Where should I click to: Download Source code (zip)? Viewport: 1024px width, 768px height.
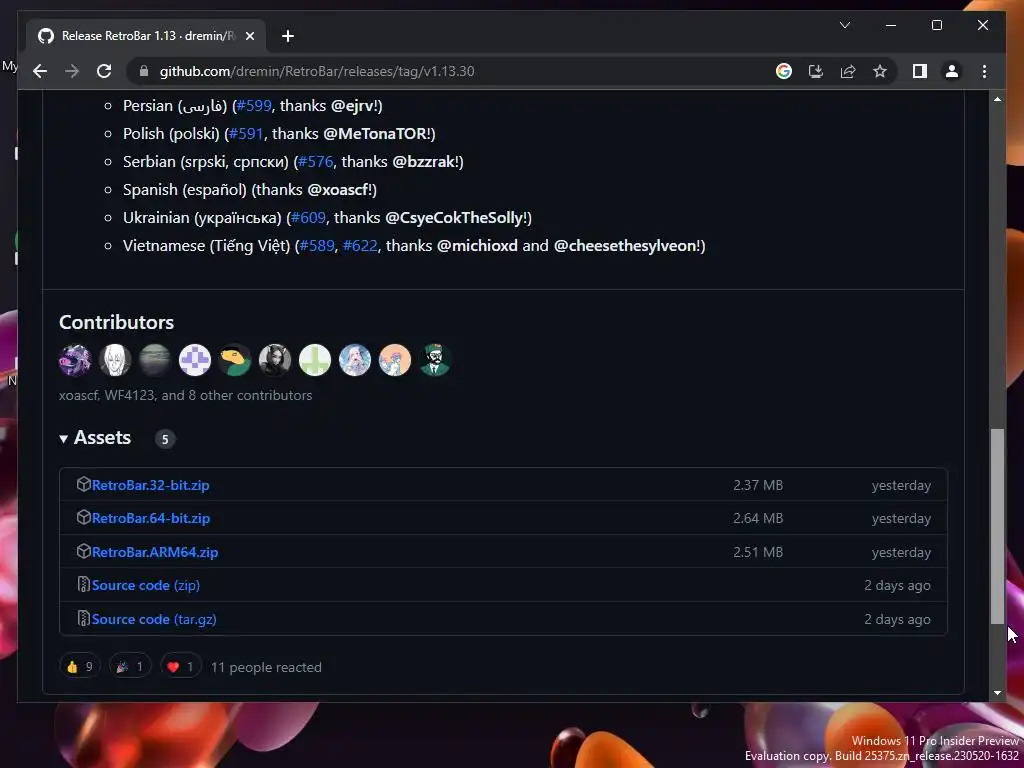coord(146,585)
